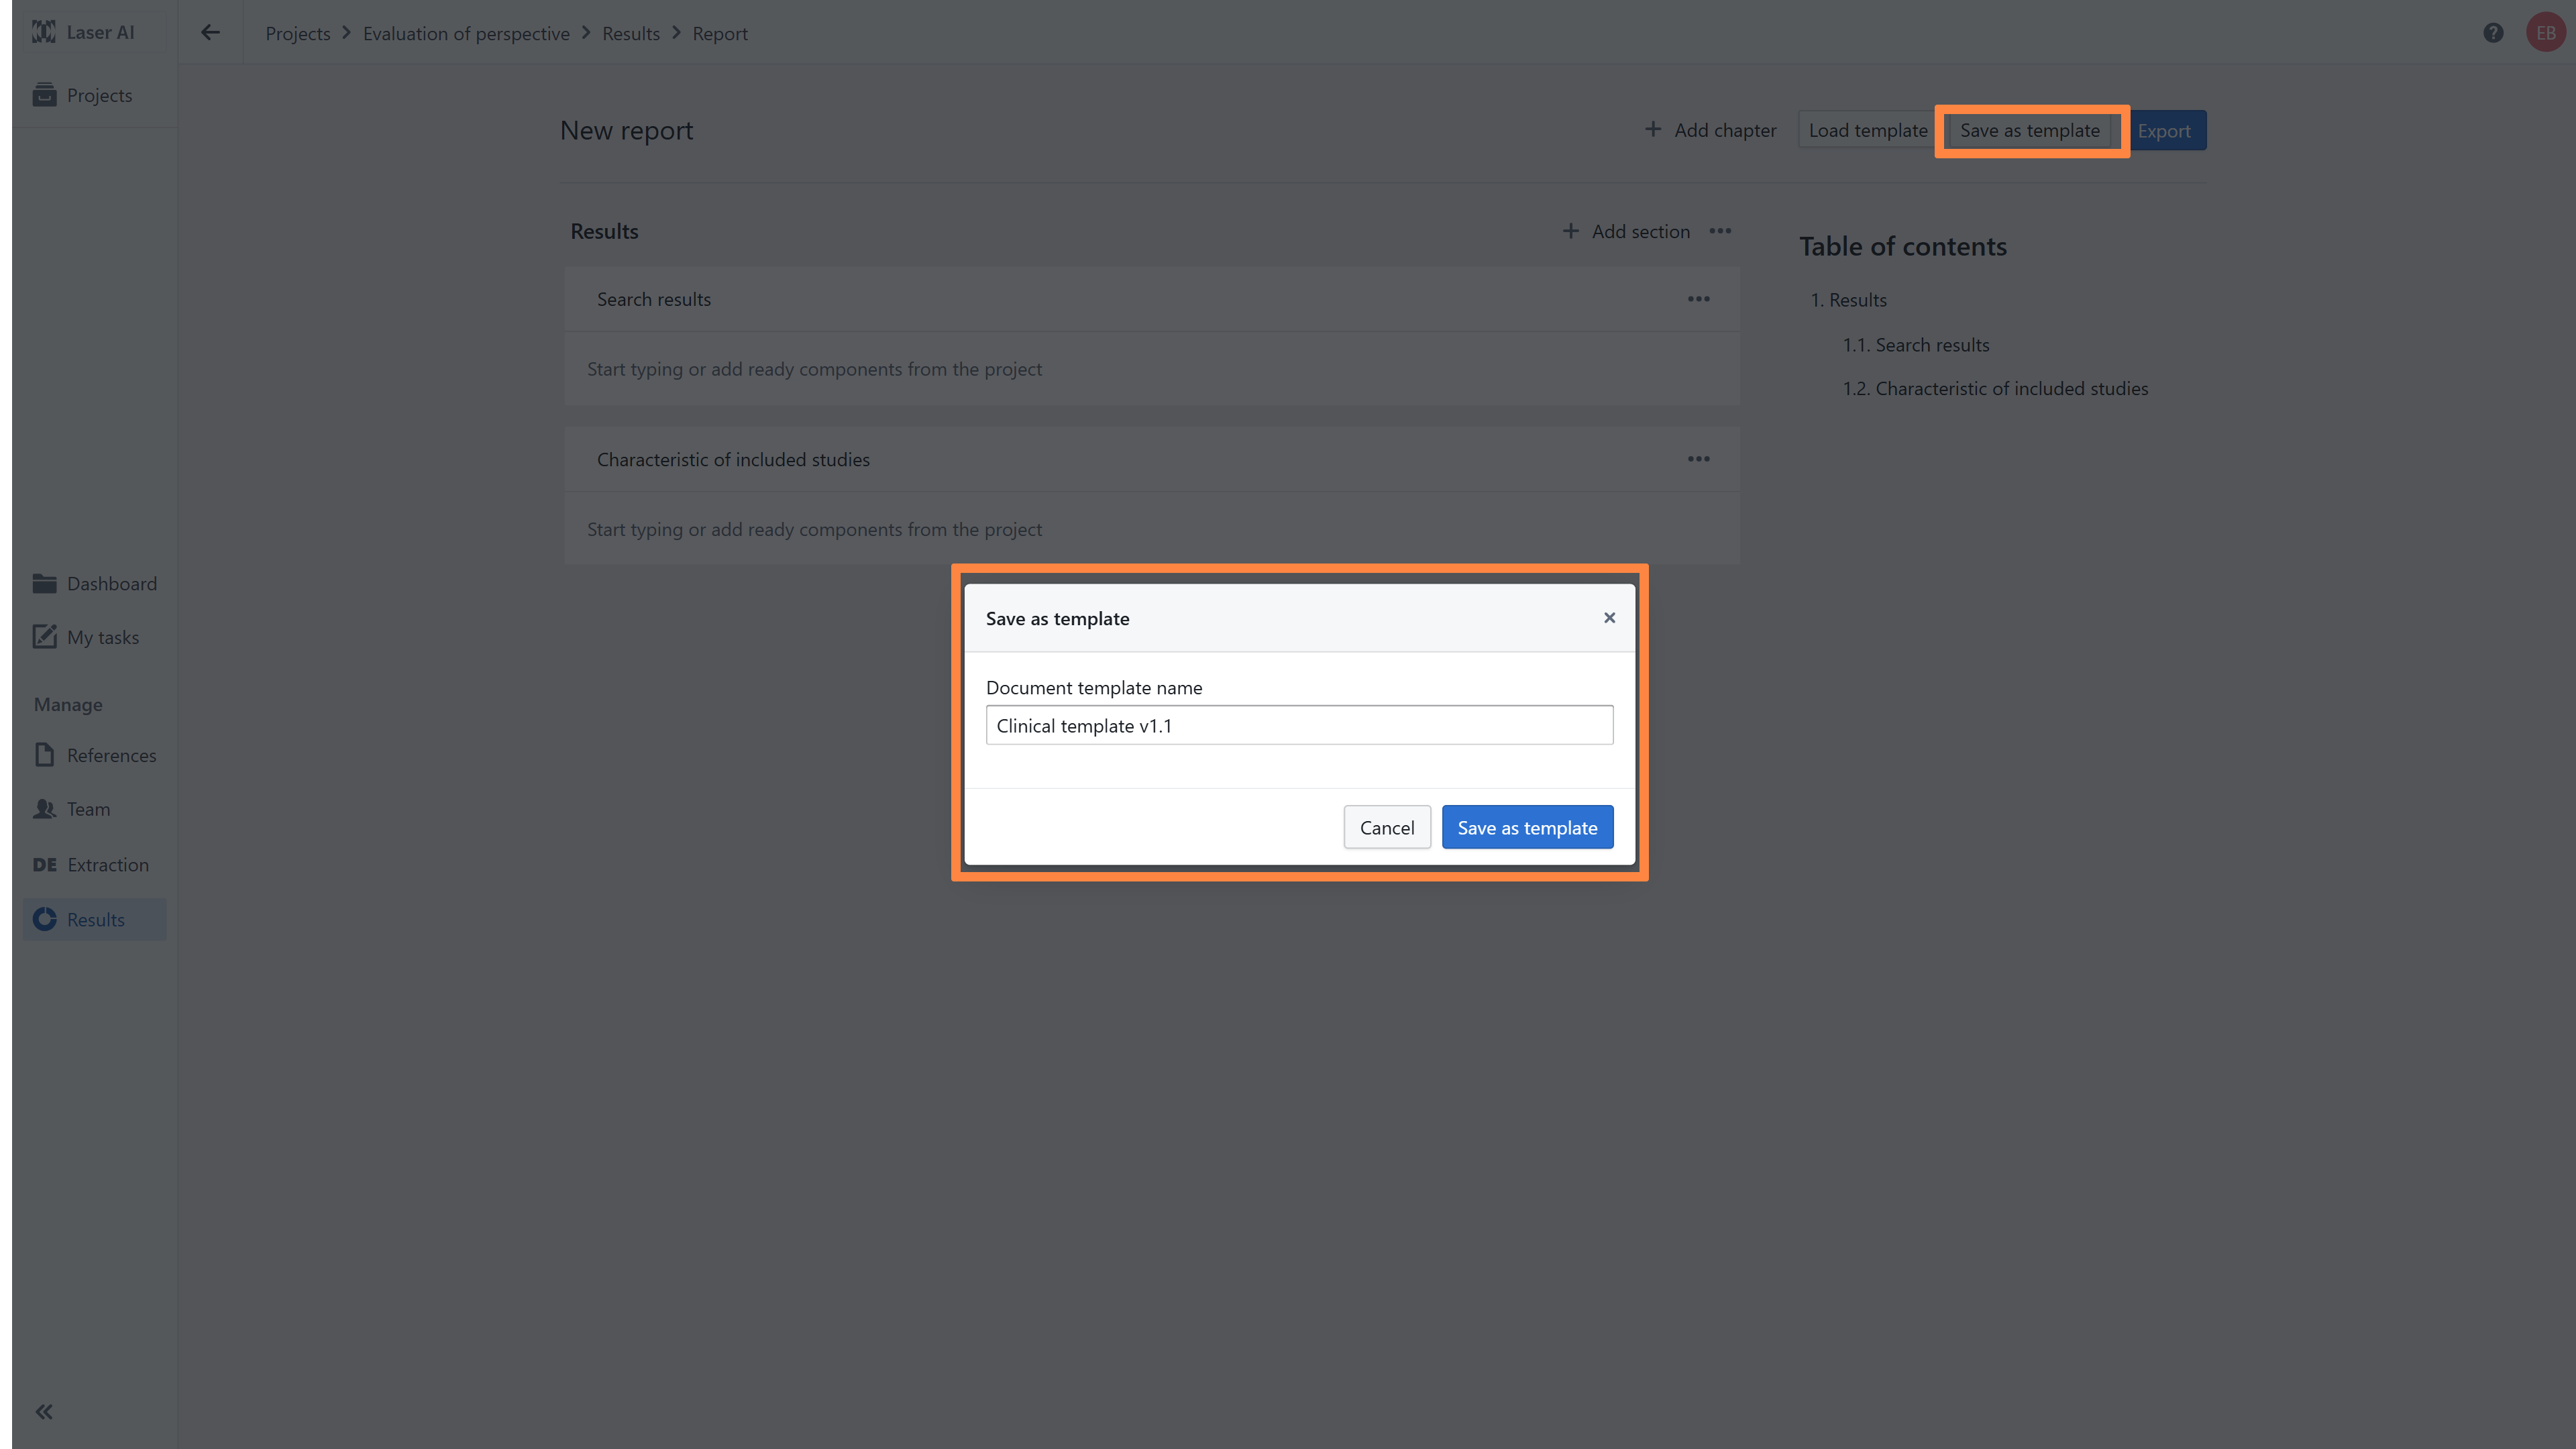Collapse the sidebar with double chevron
The width and height of the screenshot is (2576, 1449).
44,1412
